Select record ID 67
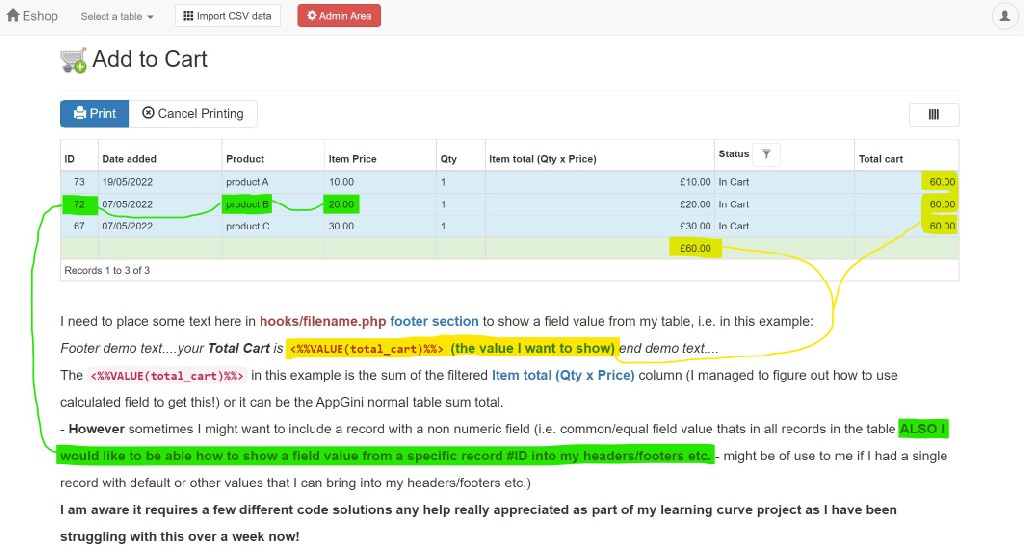The width and height of the screenshot is (1024, 560). (x=79, y=226)
